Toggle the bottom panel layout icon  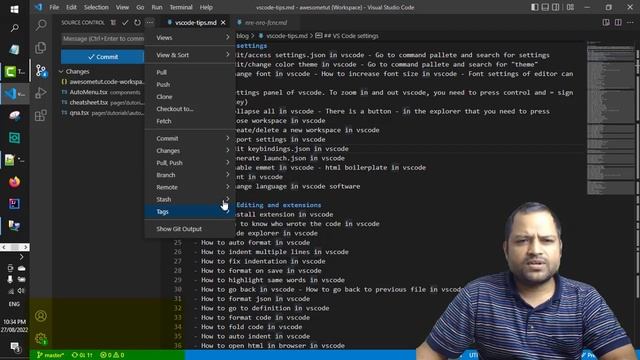545,7
